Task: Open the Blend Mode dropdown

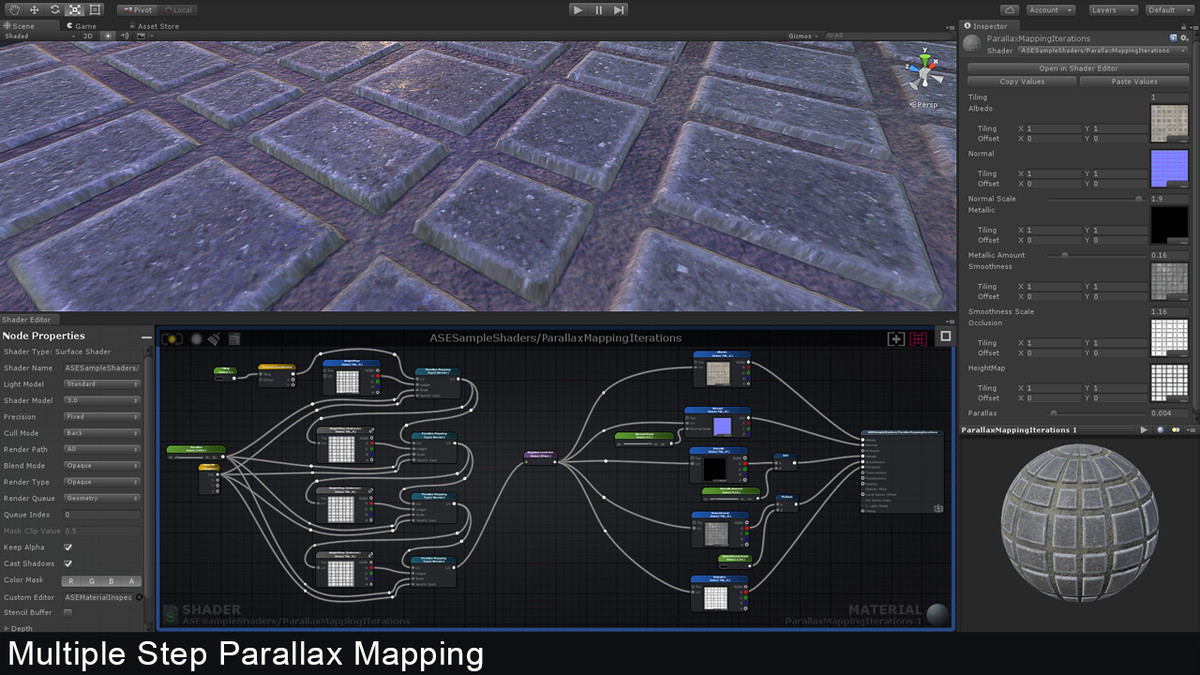Action: pyautogui.click(x=102, y=466)
